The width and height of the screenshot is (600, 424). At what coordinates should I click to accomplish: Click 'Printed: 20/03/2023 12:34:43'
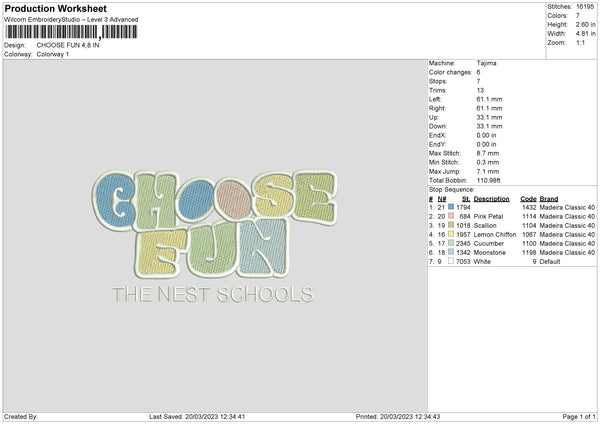coord(398,416)
